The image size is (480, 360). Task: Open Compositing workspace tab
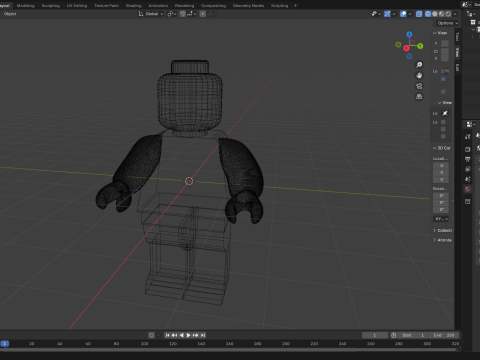click(213, 5)
